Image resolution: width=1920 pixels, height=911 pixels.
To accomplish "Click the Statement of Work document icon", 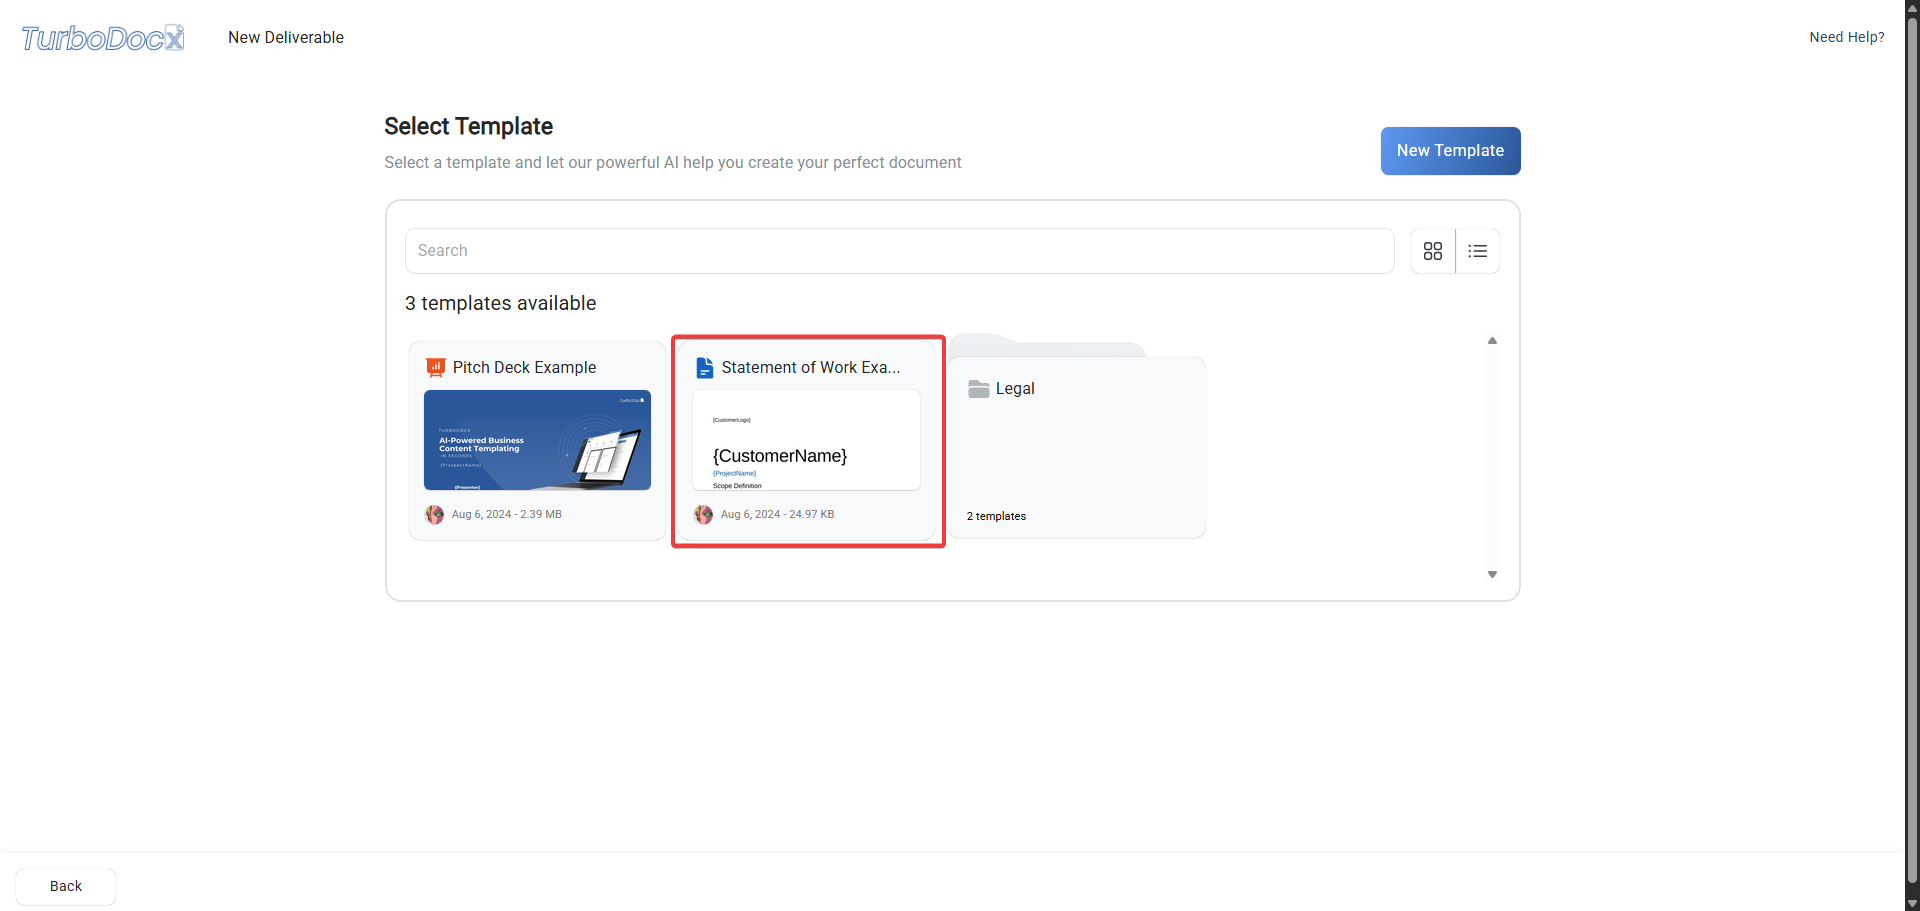I will click(x=705, y=368).
